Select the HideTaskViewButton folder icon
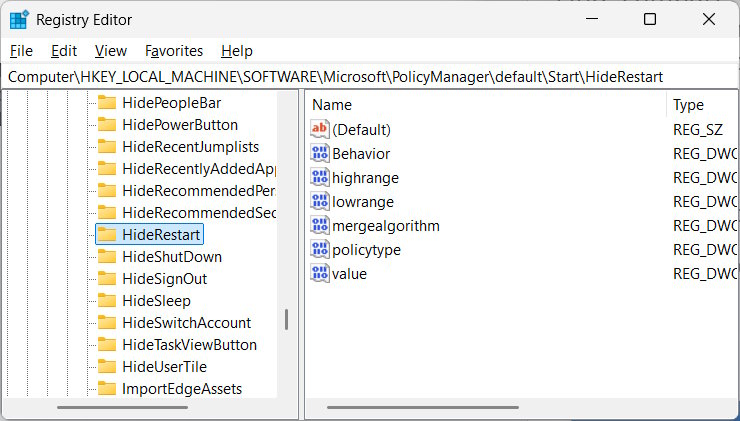The image size is (740, 421). [x=107, y=345]
